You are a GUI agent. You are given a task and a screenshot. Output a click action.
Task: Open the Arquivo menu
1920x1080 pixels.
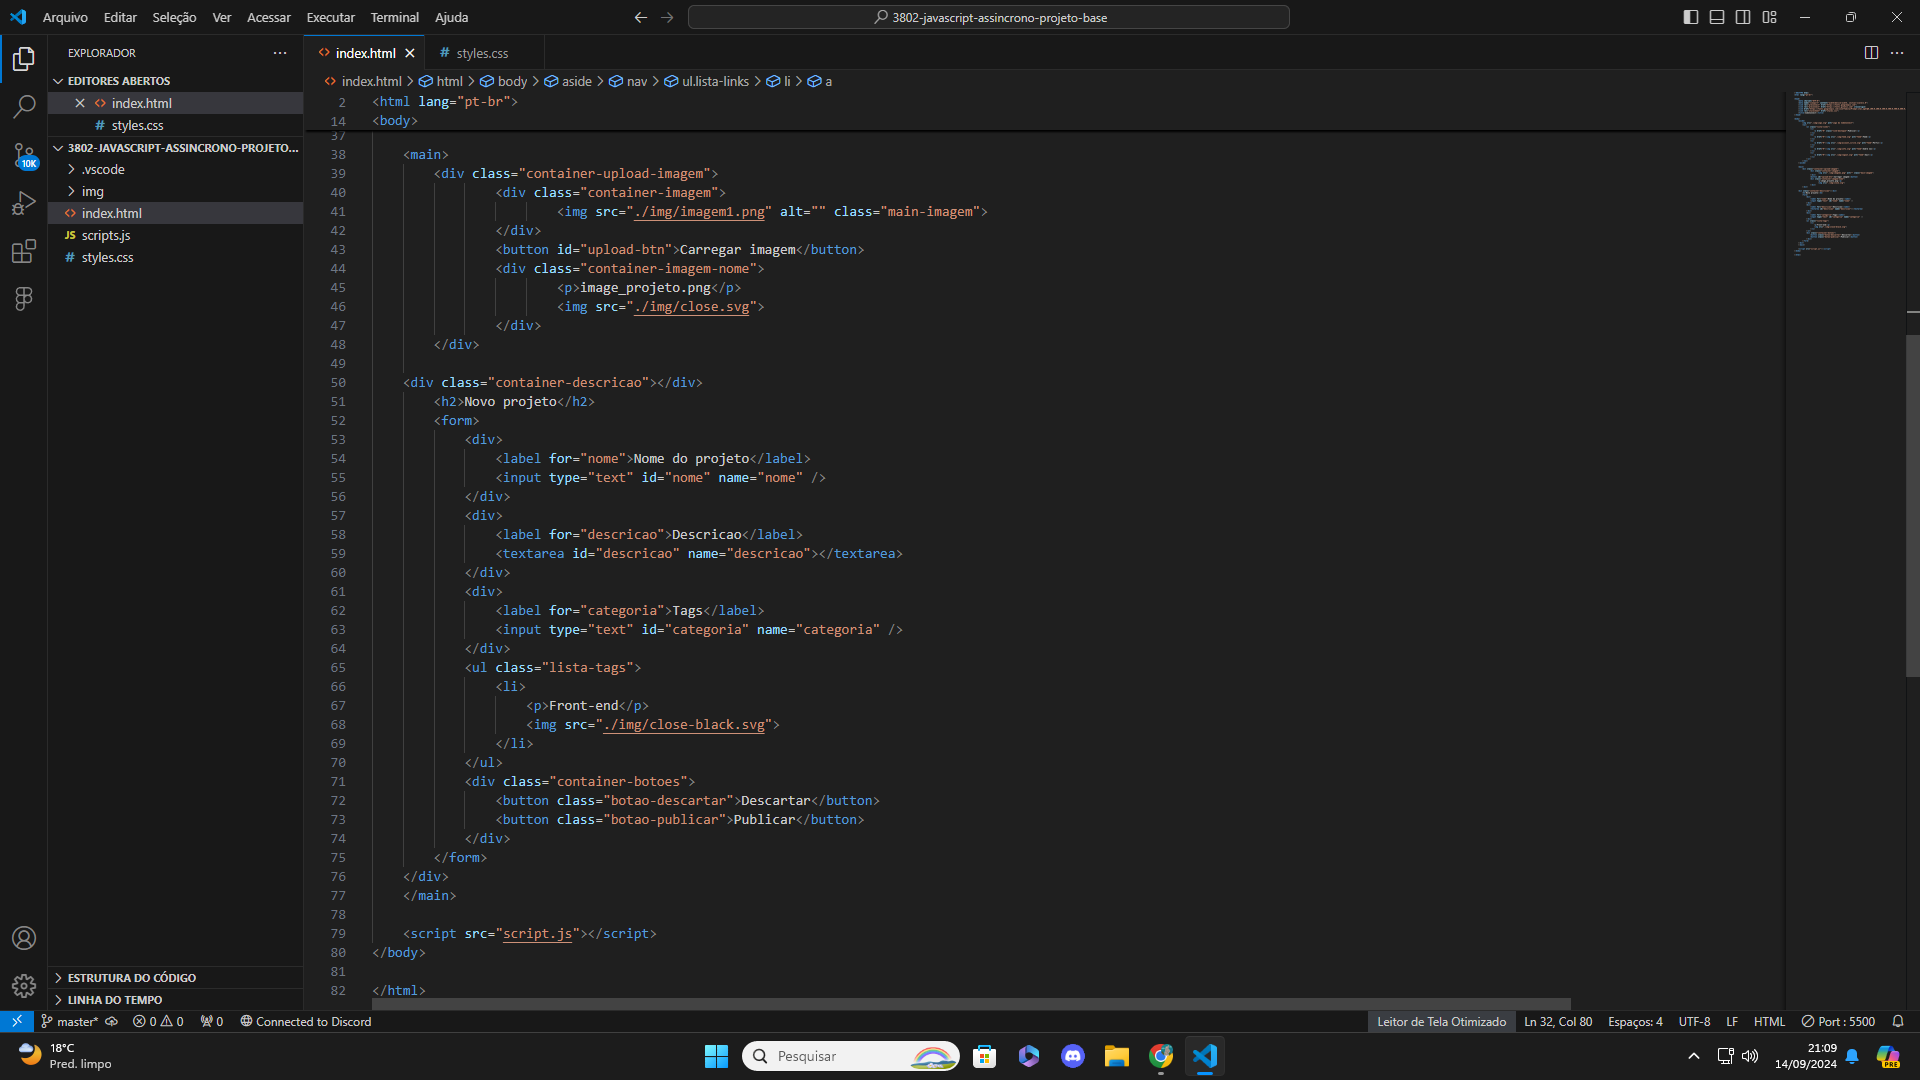click(x=65, y=17)
